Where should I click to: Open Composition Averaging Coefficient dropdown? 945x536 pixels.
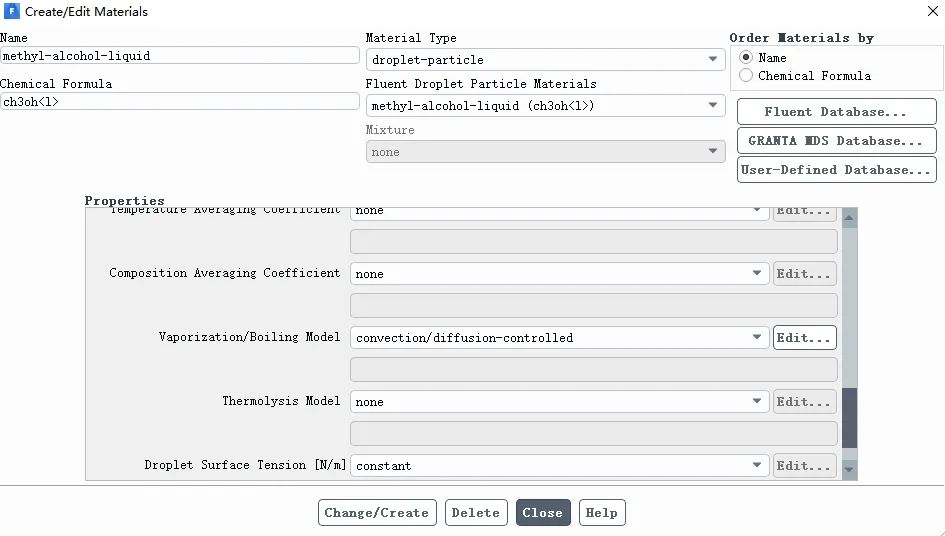559,274
